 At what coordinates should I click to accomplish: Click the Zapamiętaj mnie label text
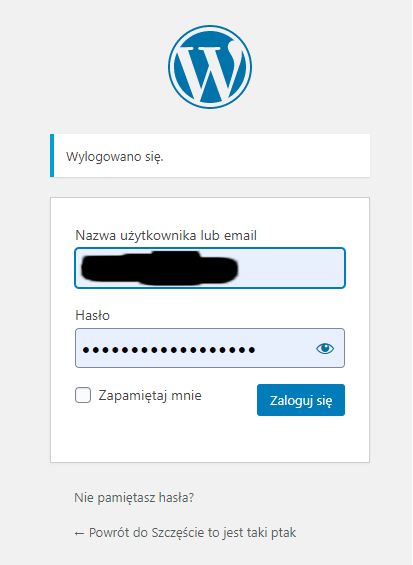click(x=150, y=396)
